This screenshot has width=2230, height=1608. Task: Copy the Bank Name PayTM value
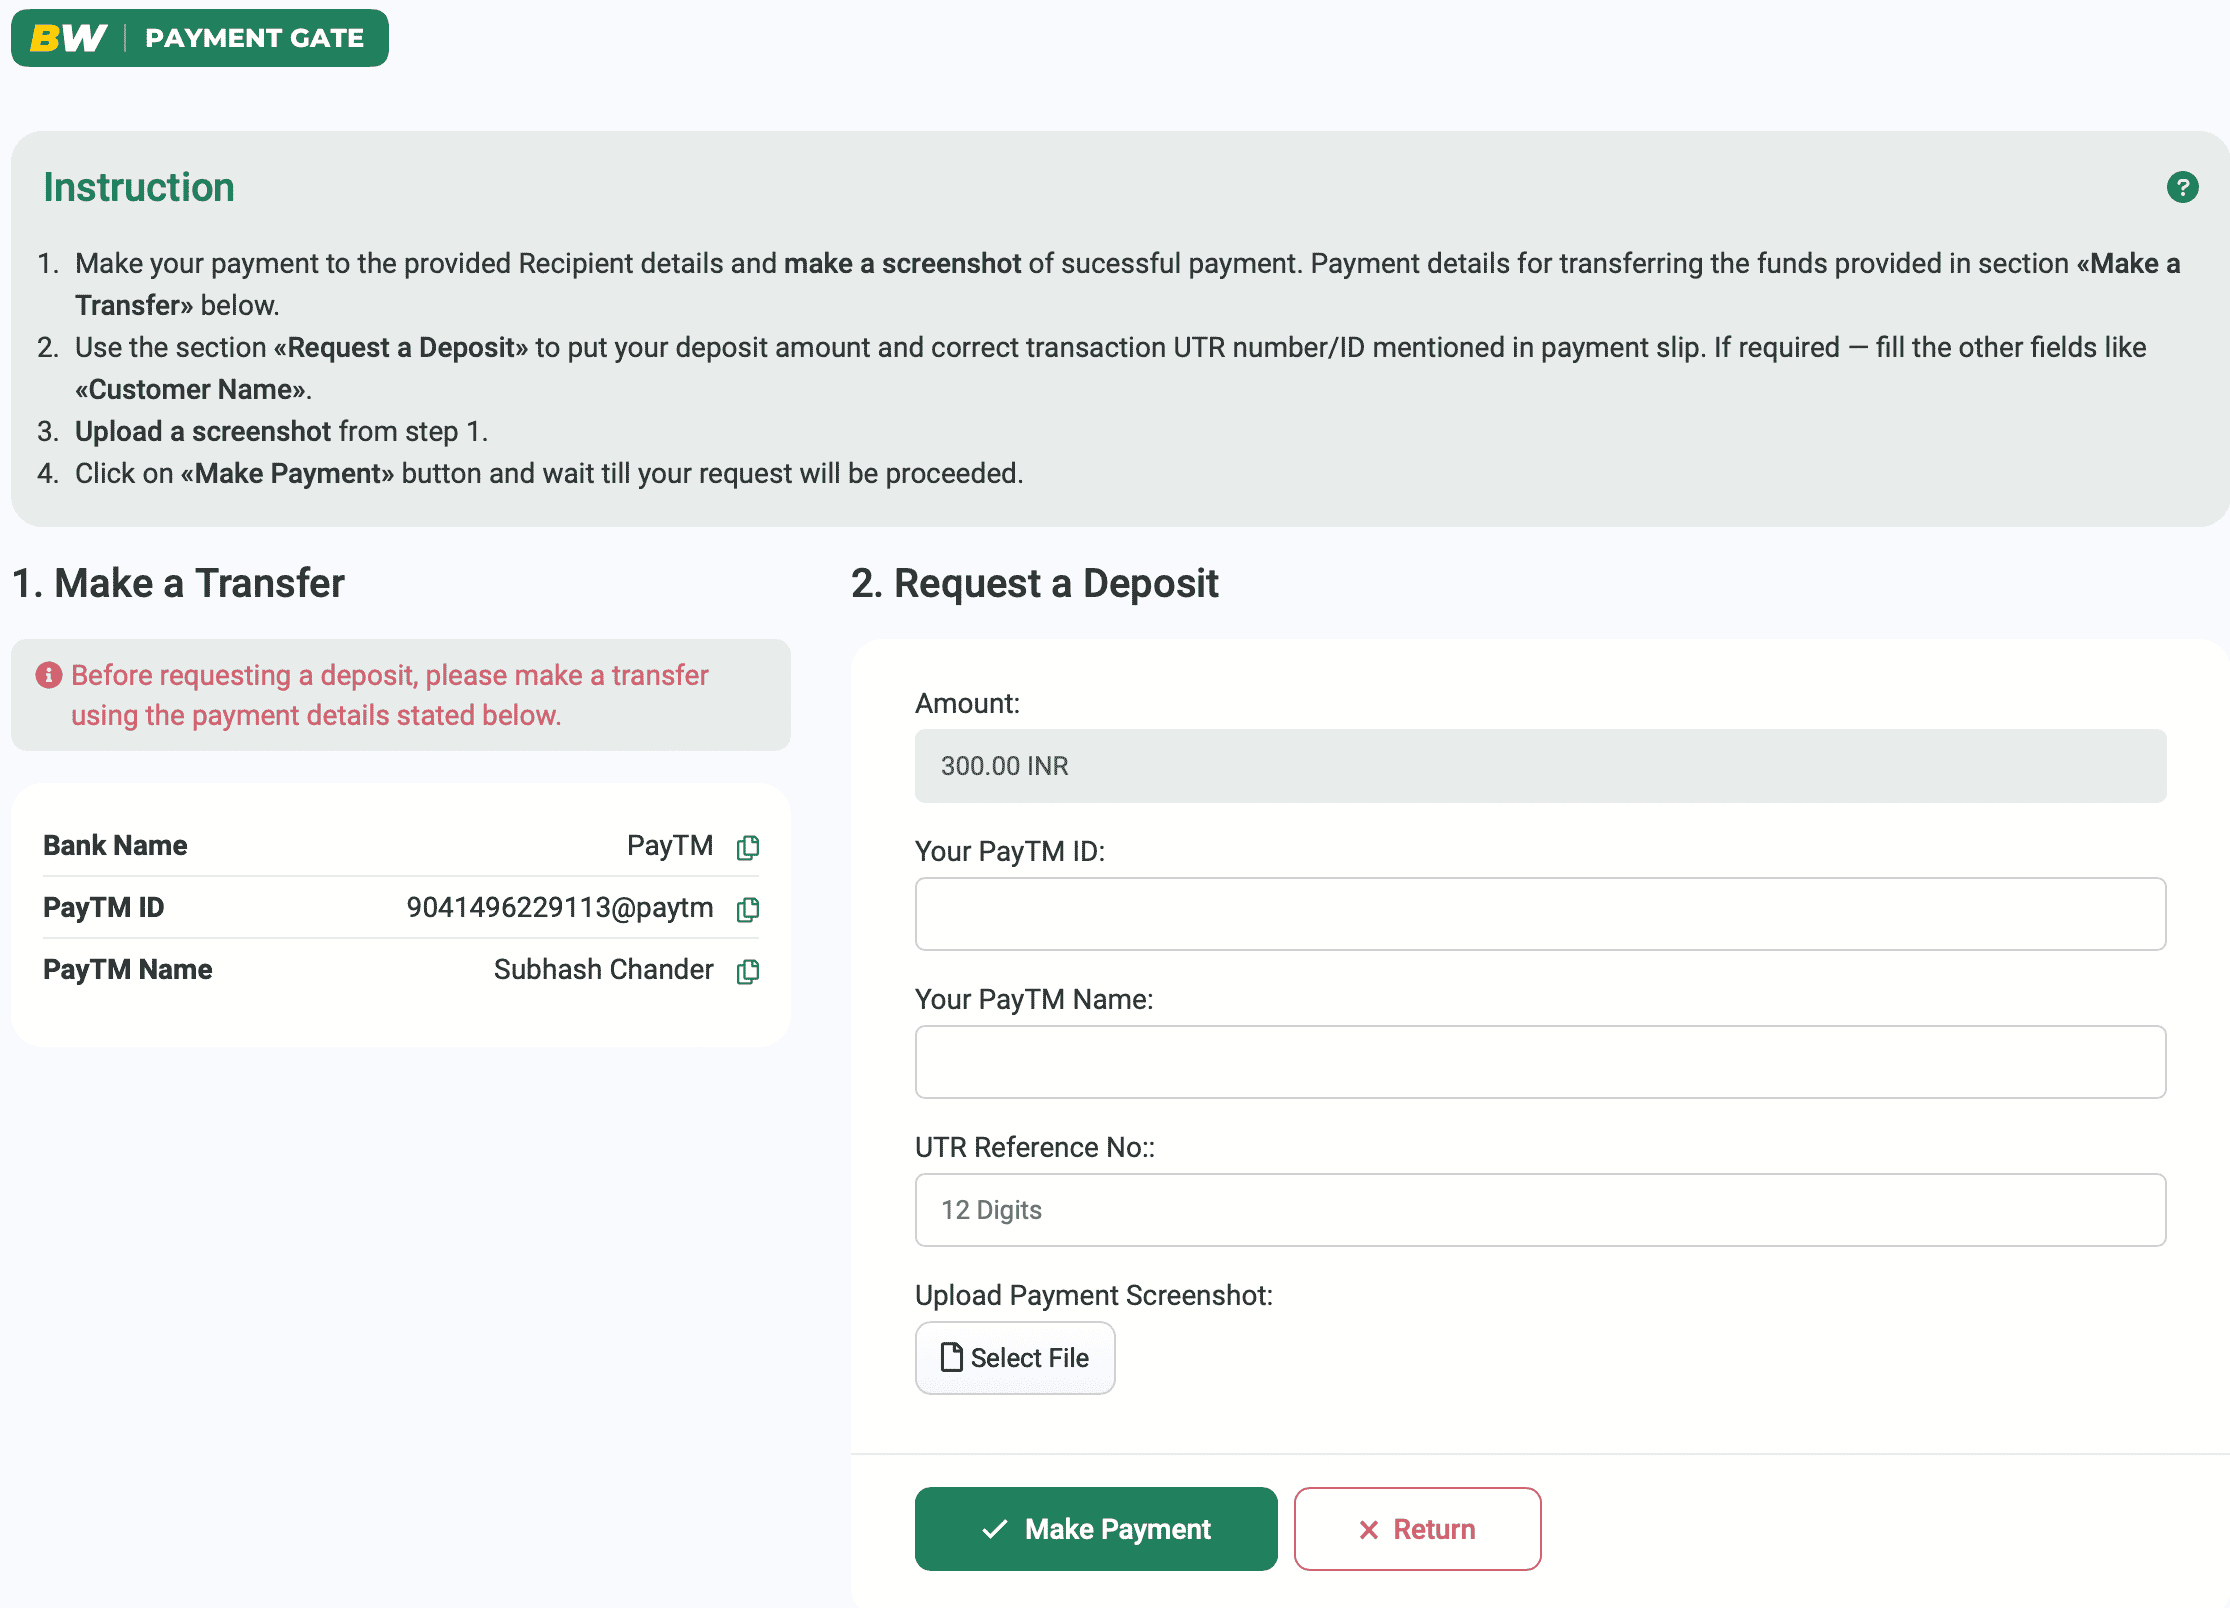pos(748,847)
